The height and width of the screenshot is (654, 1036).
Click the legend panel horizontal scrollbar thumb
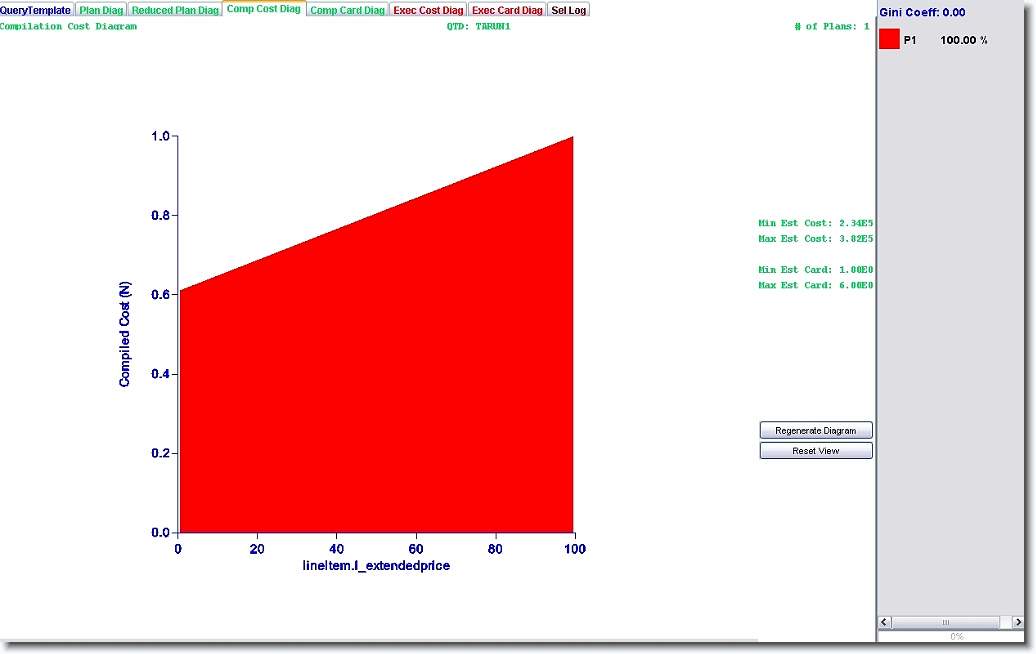coord(946,622)
